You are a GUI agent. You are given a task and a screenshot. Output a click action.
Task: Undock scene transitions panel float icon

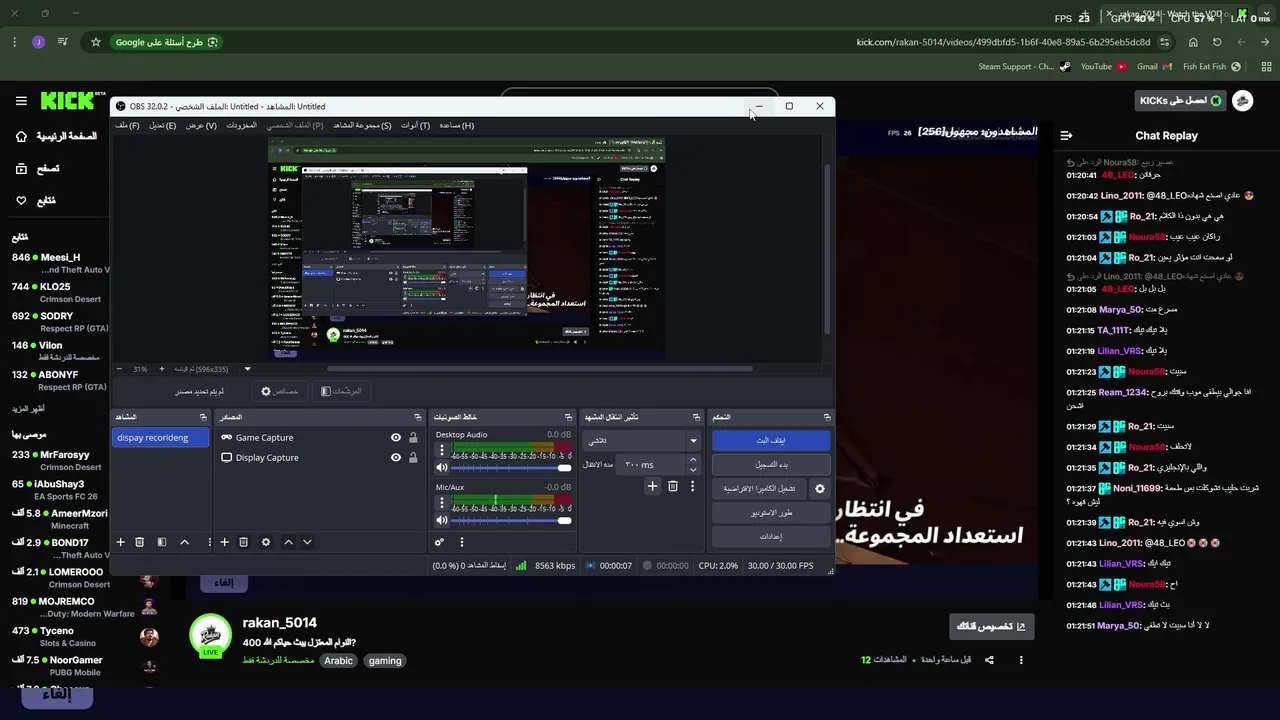click(x=697, y=417)
